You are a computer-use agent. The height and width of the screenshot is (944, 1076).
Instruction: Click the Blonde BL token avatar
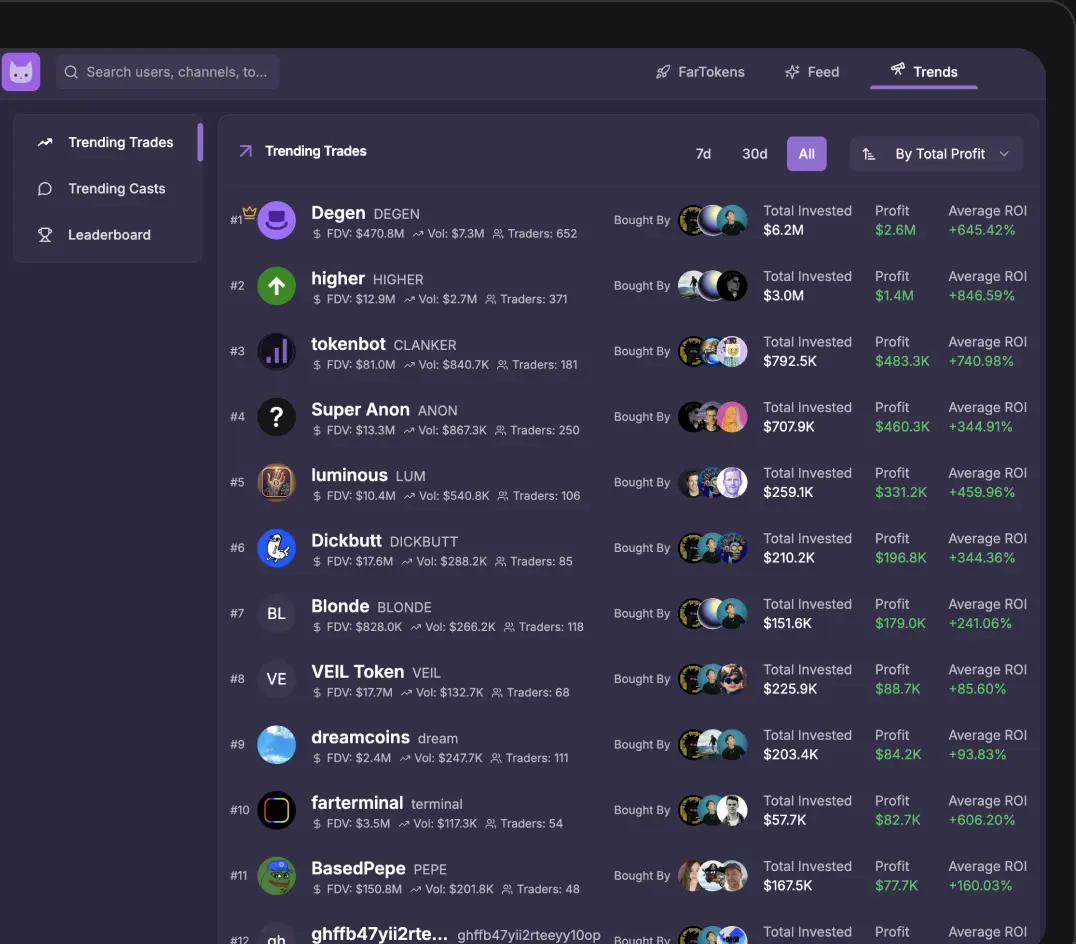click(277, 613)
